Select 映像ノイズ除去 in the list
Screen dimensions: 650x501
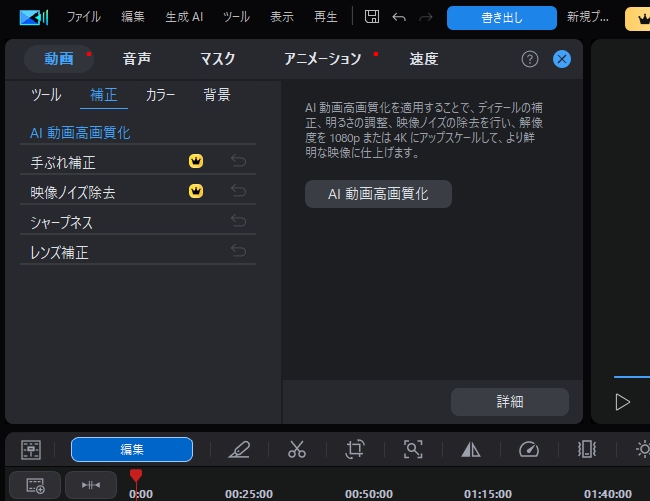[x=138, y=192]
